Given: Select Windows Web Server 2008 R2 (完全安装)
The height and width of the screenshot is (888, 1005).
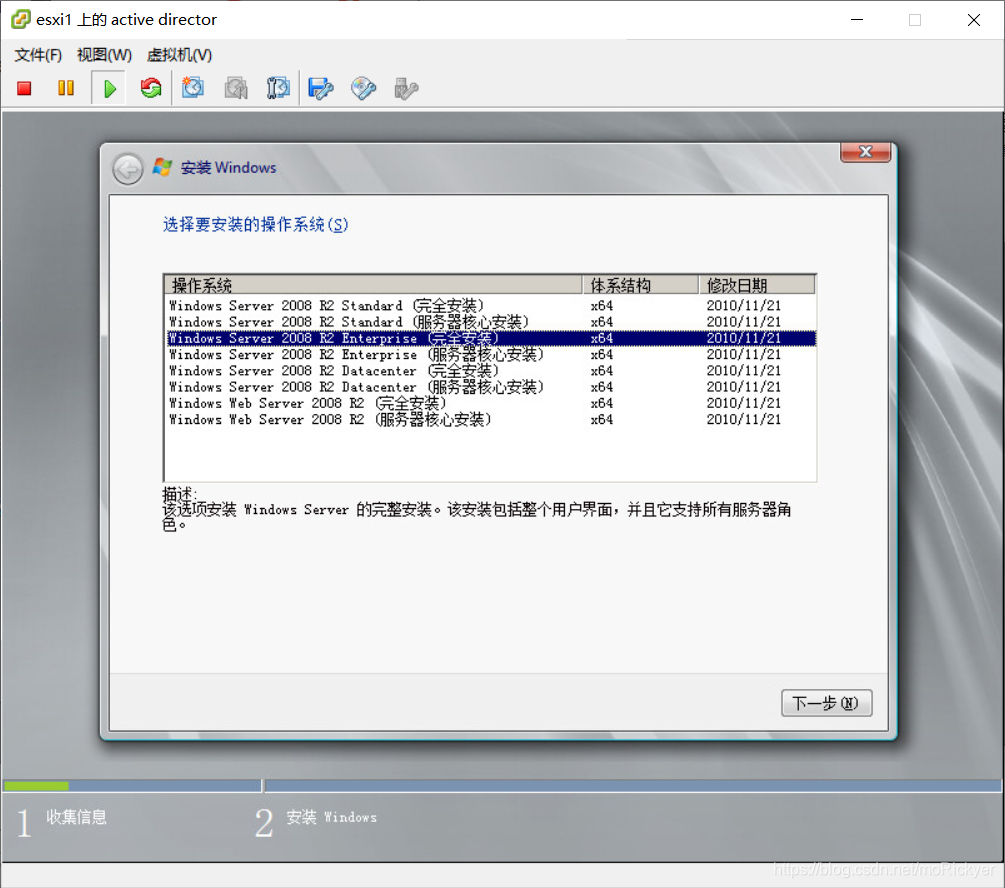Looking at the screenshot, I should pyautogui.click(x=490, y=403).
